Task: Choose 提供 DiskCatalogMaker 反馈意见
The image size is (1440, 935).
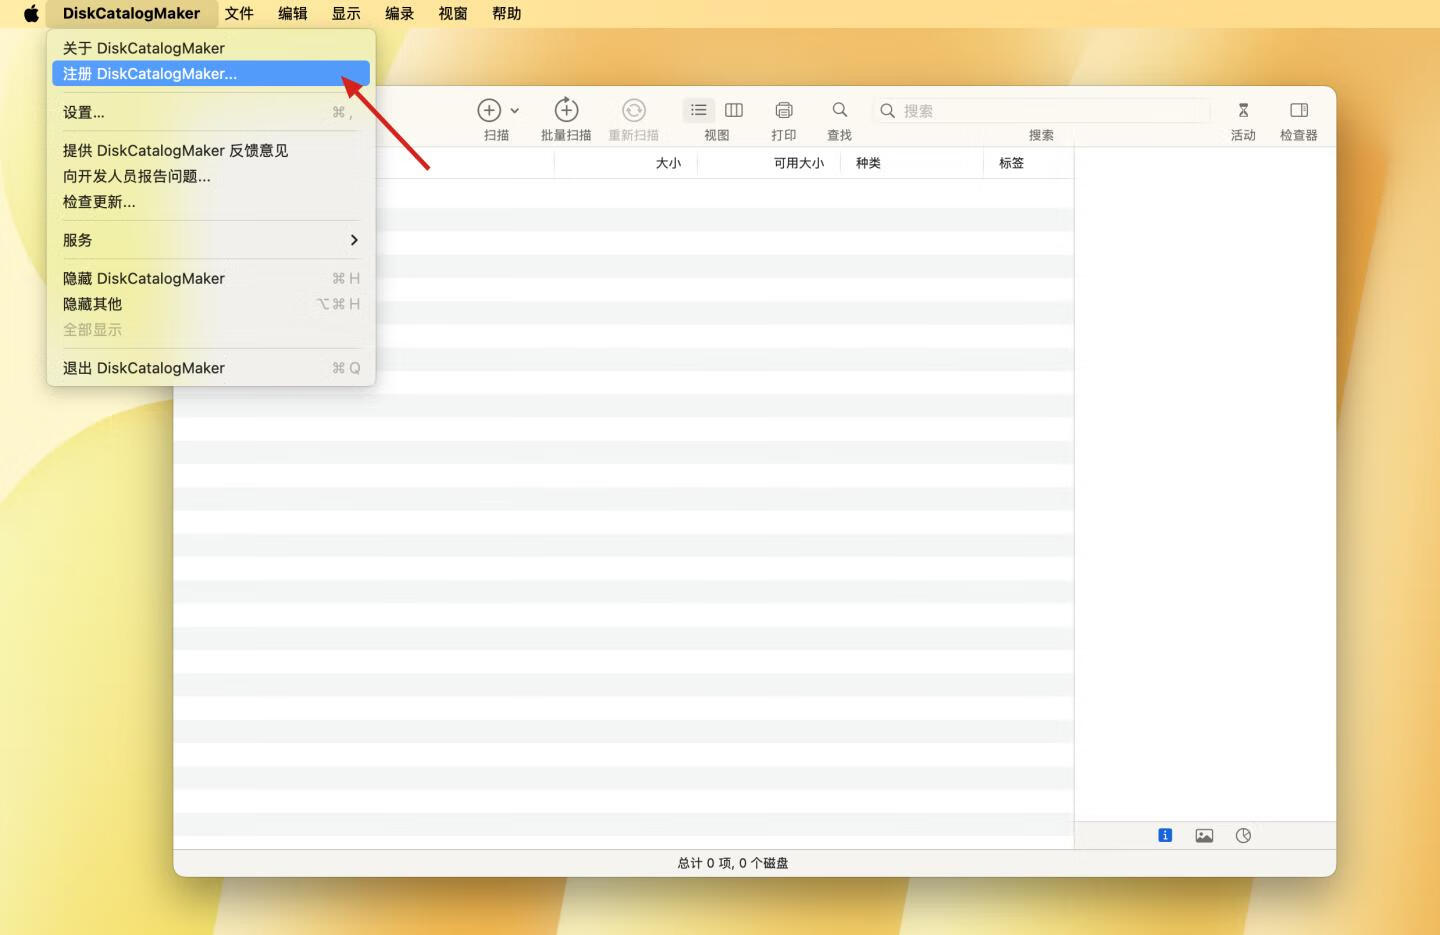Action: pyautogui.click(x=211, y=150)
